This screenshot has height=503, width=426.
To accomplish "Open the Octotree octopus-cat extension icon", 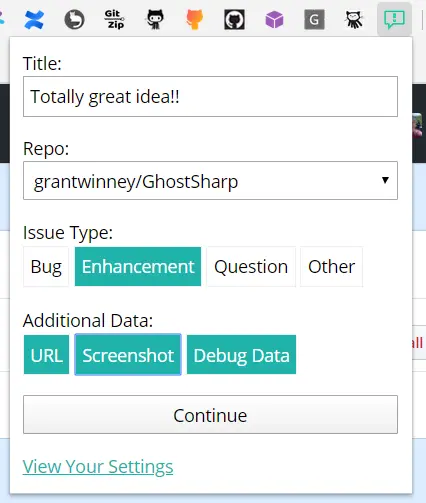I will (354, 20).
